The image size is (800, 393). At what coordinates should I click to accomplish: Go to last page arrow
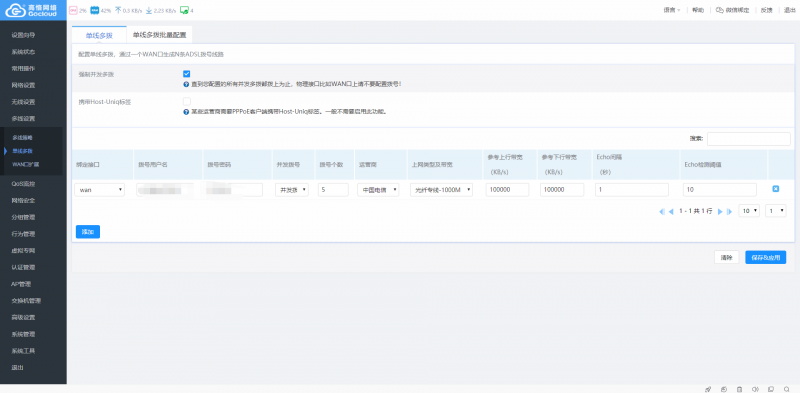tap(730, 211)
